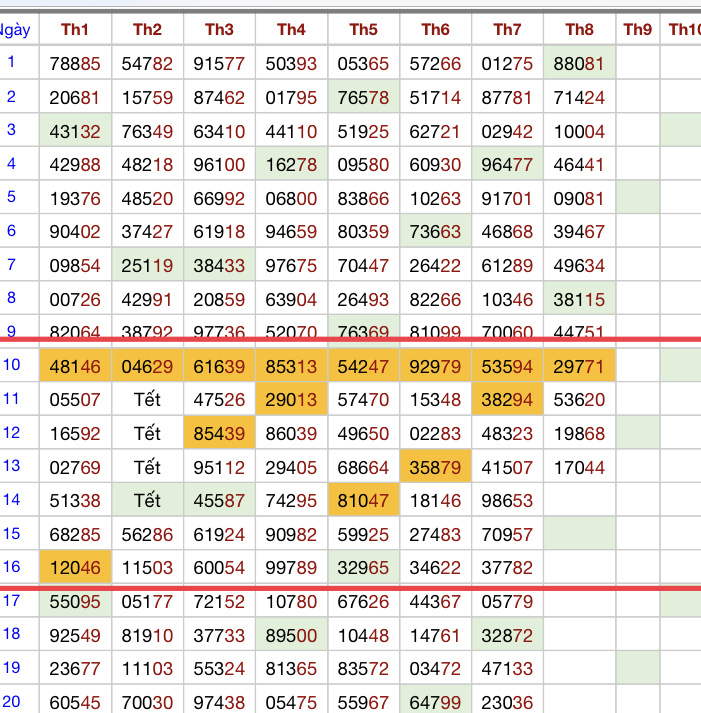Open day 1 row link

click(12, 63)
